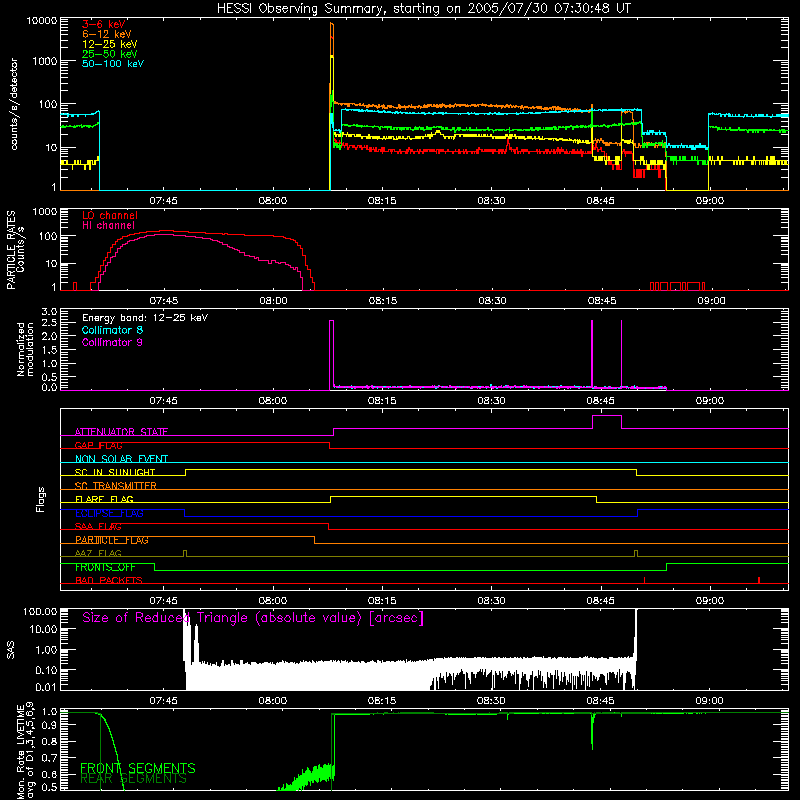Click the counts/s/detector axis label
The height and width of the screenshot is (800, 800).
(x=14, y=104)
